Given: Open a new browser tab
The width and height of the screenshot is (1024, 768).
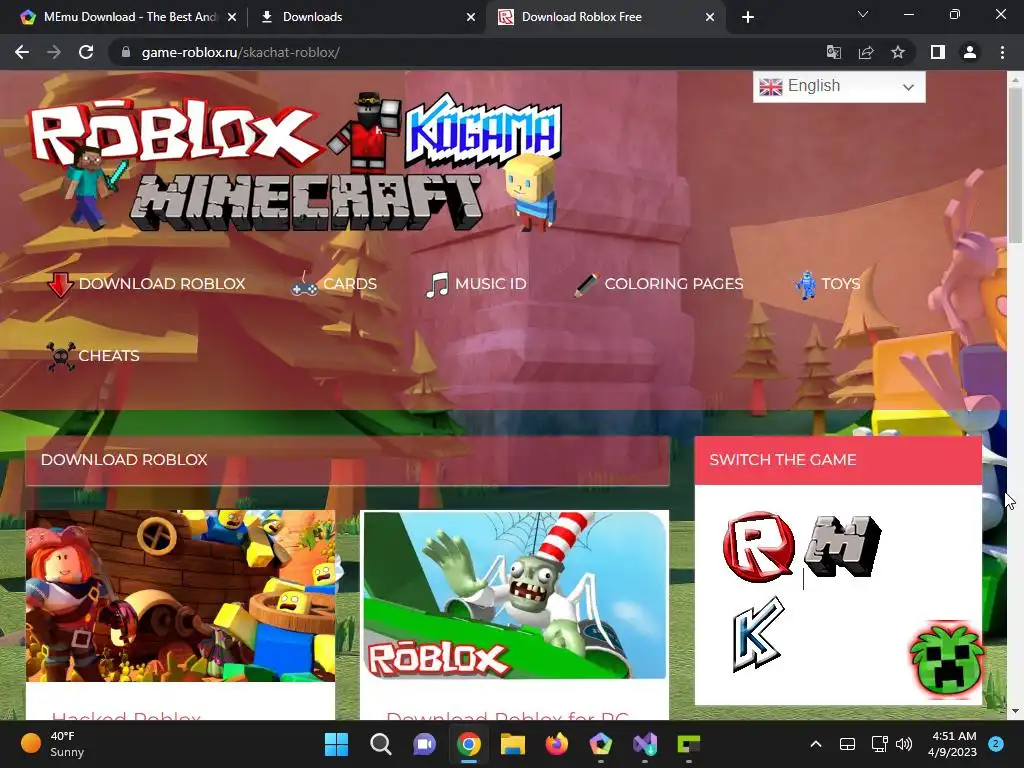Looking at the screenshot, I should (x=748, y=17).
